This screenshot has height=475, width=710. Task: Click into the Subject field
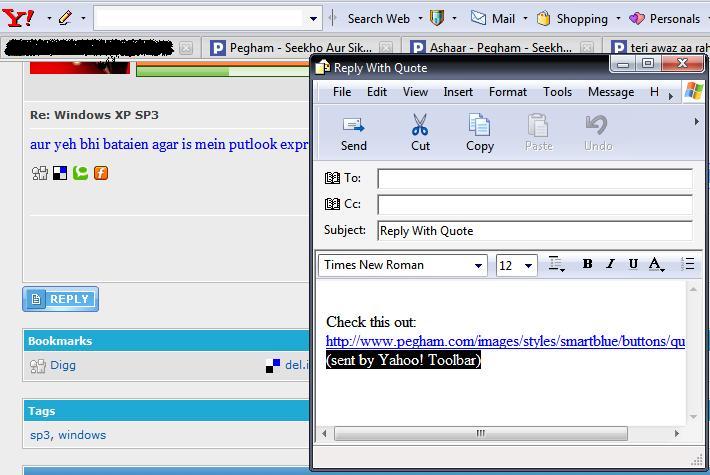point(534,231)
